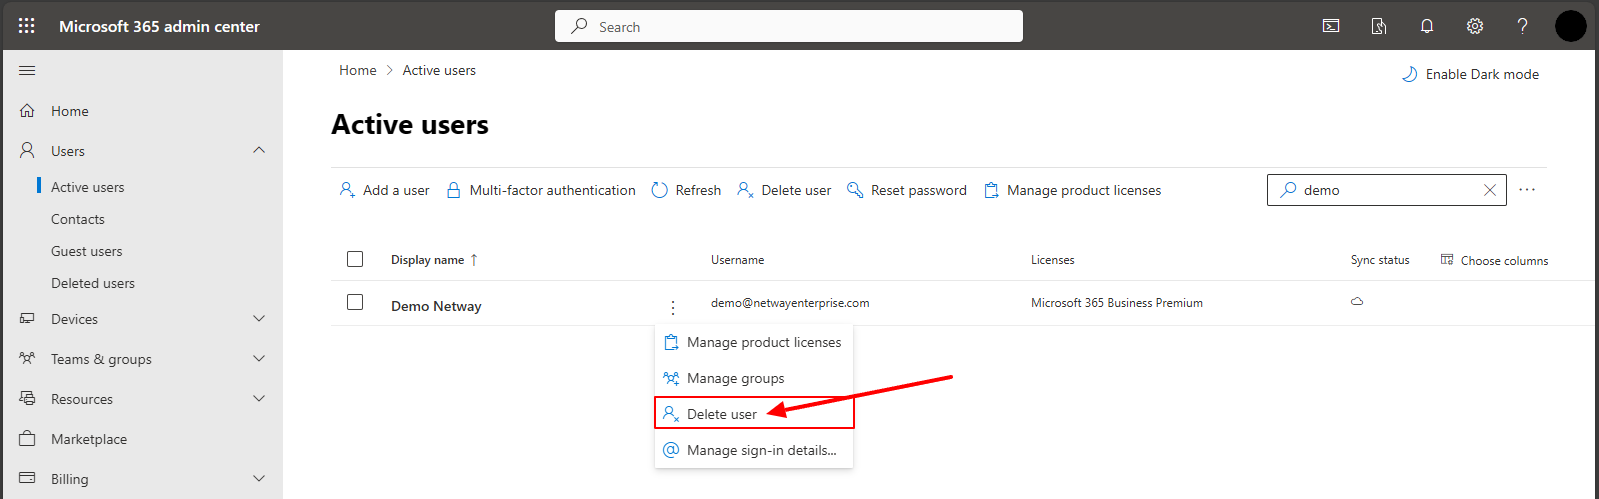The width and height of the screenshot is (1599, 499).
Task: Open the settings gear in the header
Action: pos(1475,26)
